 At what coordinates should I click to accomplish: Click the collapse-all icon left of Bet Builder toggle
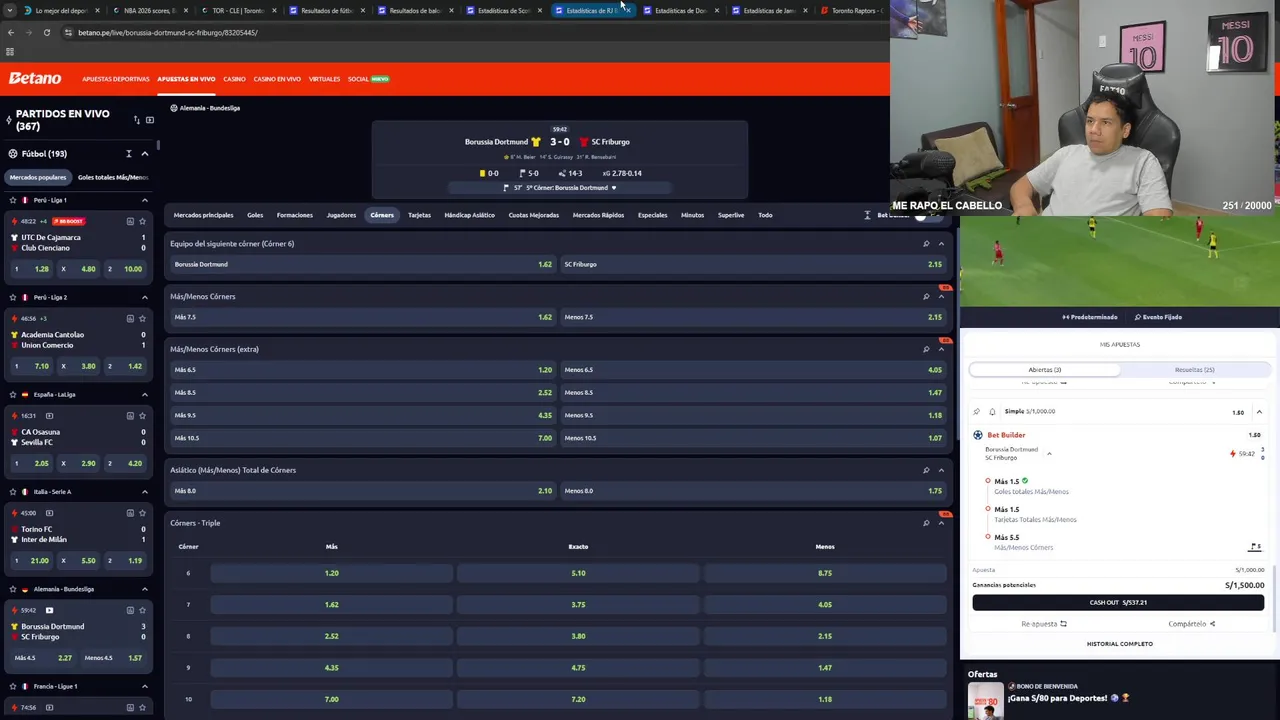coord(867,215)
